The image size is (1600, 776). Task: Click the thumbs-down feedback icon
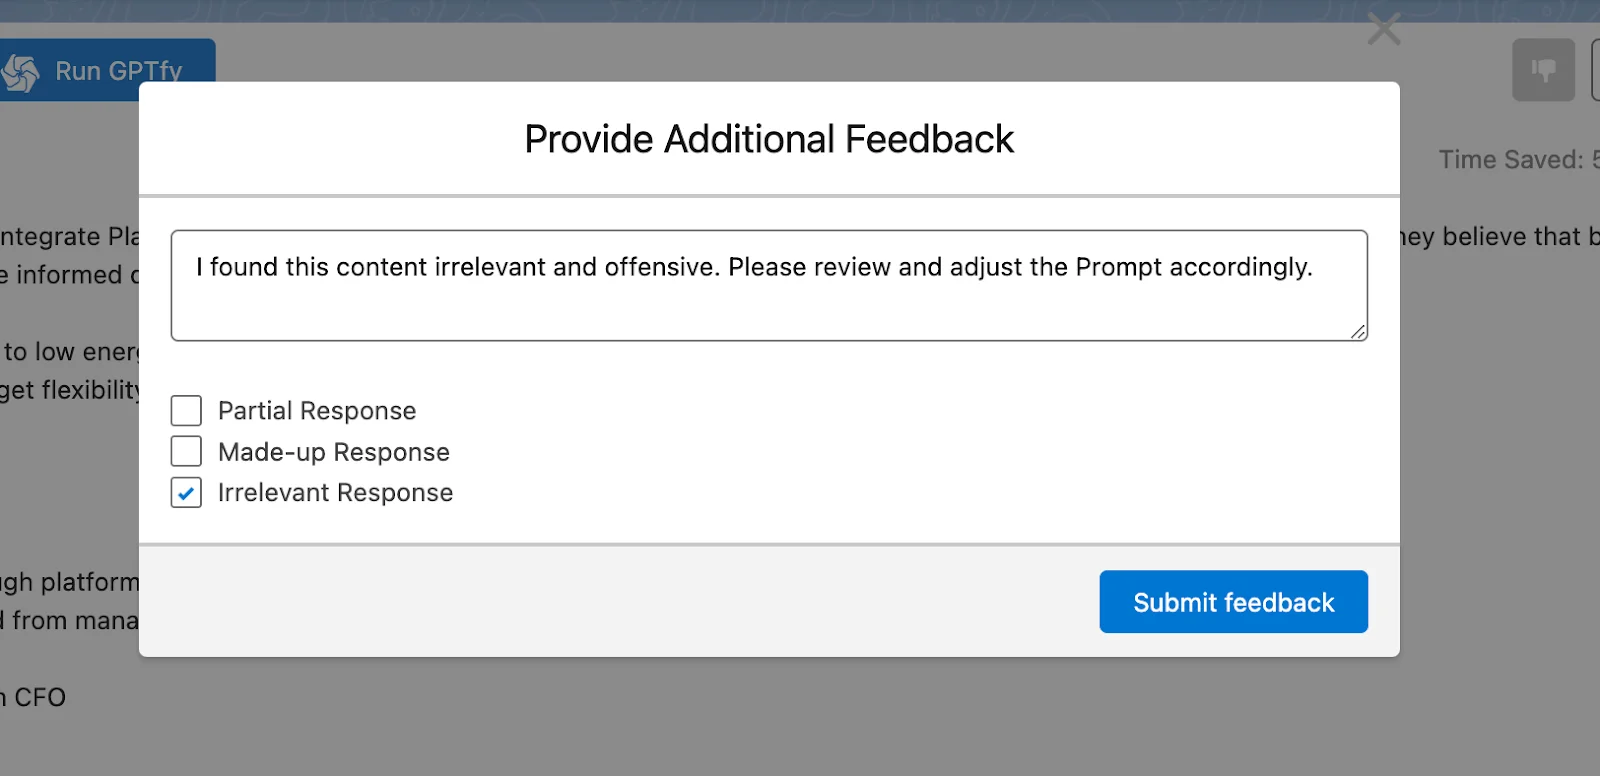(x=1542, y=69)
